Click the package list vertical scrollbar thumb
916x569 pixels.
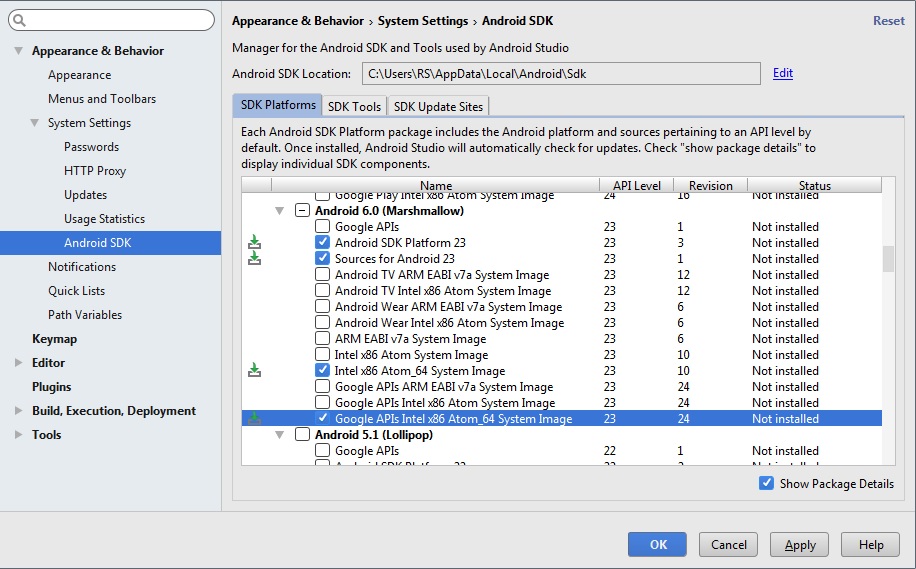[x=888, y=259]
